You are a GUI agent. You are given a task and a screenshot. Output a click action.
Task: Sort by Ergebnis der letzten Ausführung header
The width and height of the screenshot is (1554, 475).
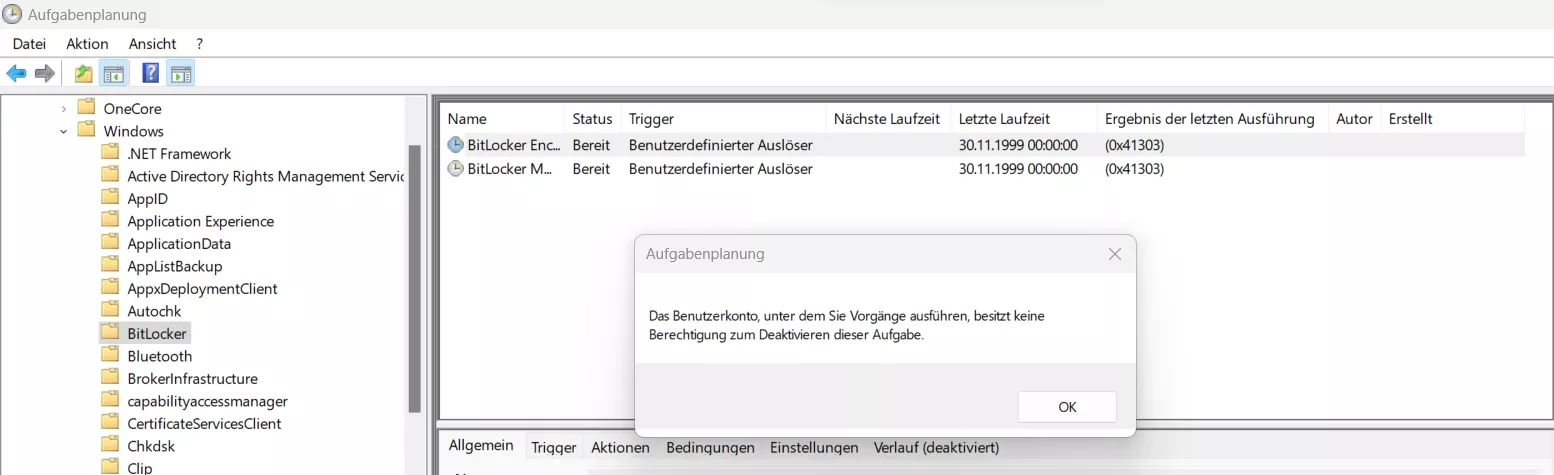(x=1212, y=119)
